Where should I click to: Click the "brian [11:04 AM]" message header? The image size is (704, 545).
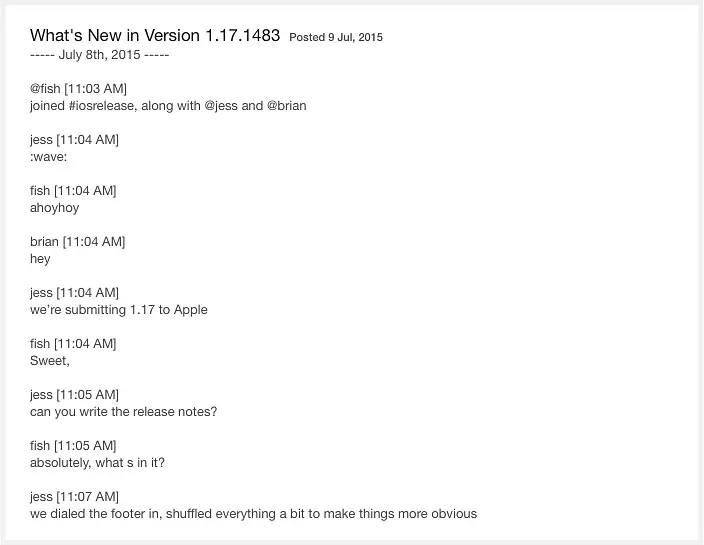[78, 242]
